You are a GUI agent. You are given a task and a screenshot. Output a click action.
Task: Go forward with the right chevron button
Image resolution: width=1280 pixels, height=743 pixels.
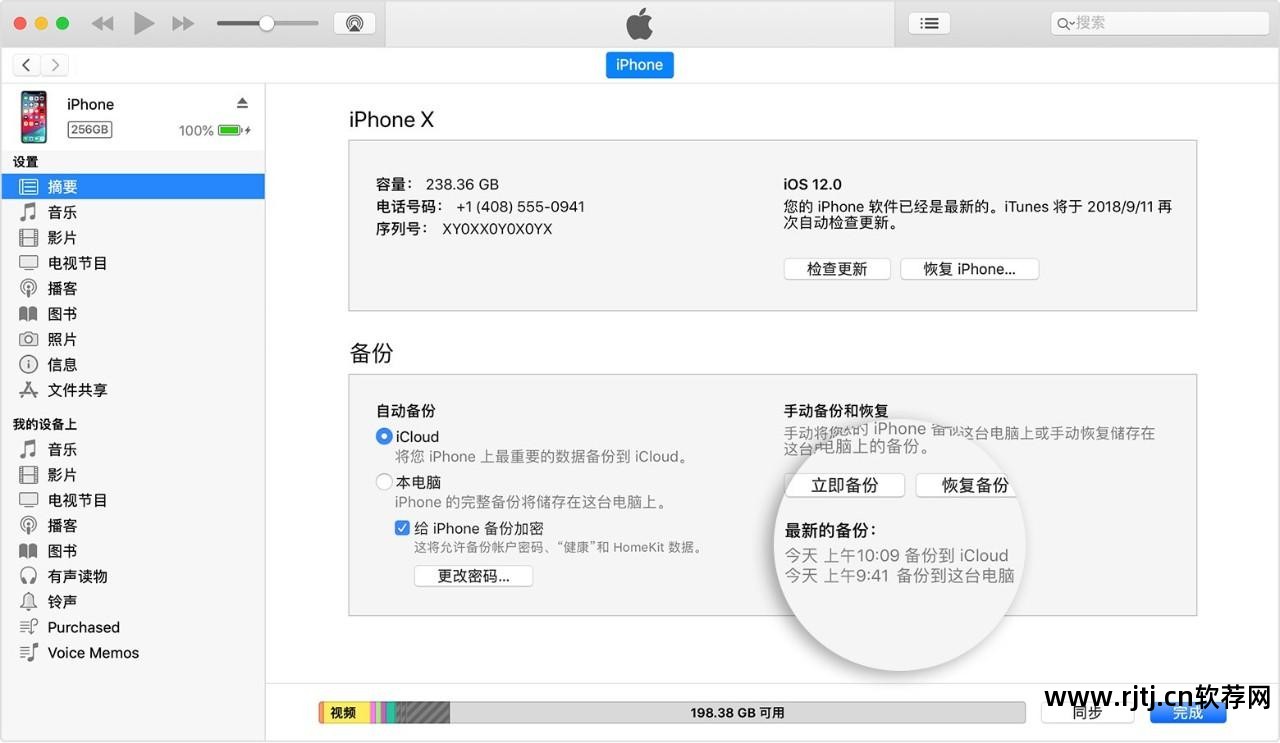point(55,65)
